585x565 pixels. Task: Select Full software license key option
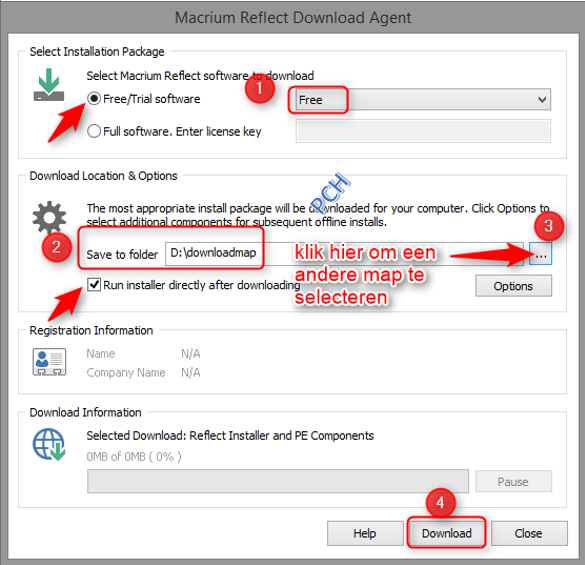pyautogui.click(x=94, y=131)
